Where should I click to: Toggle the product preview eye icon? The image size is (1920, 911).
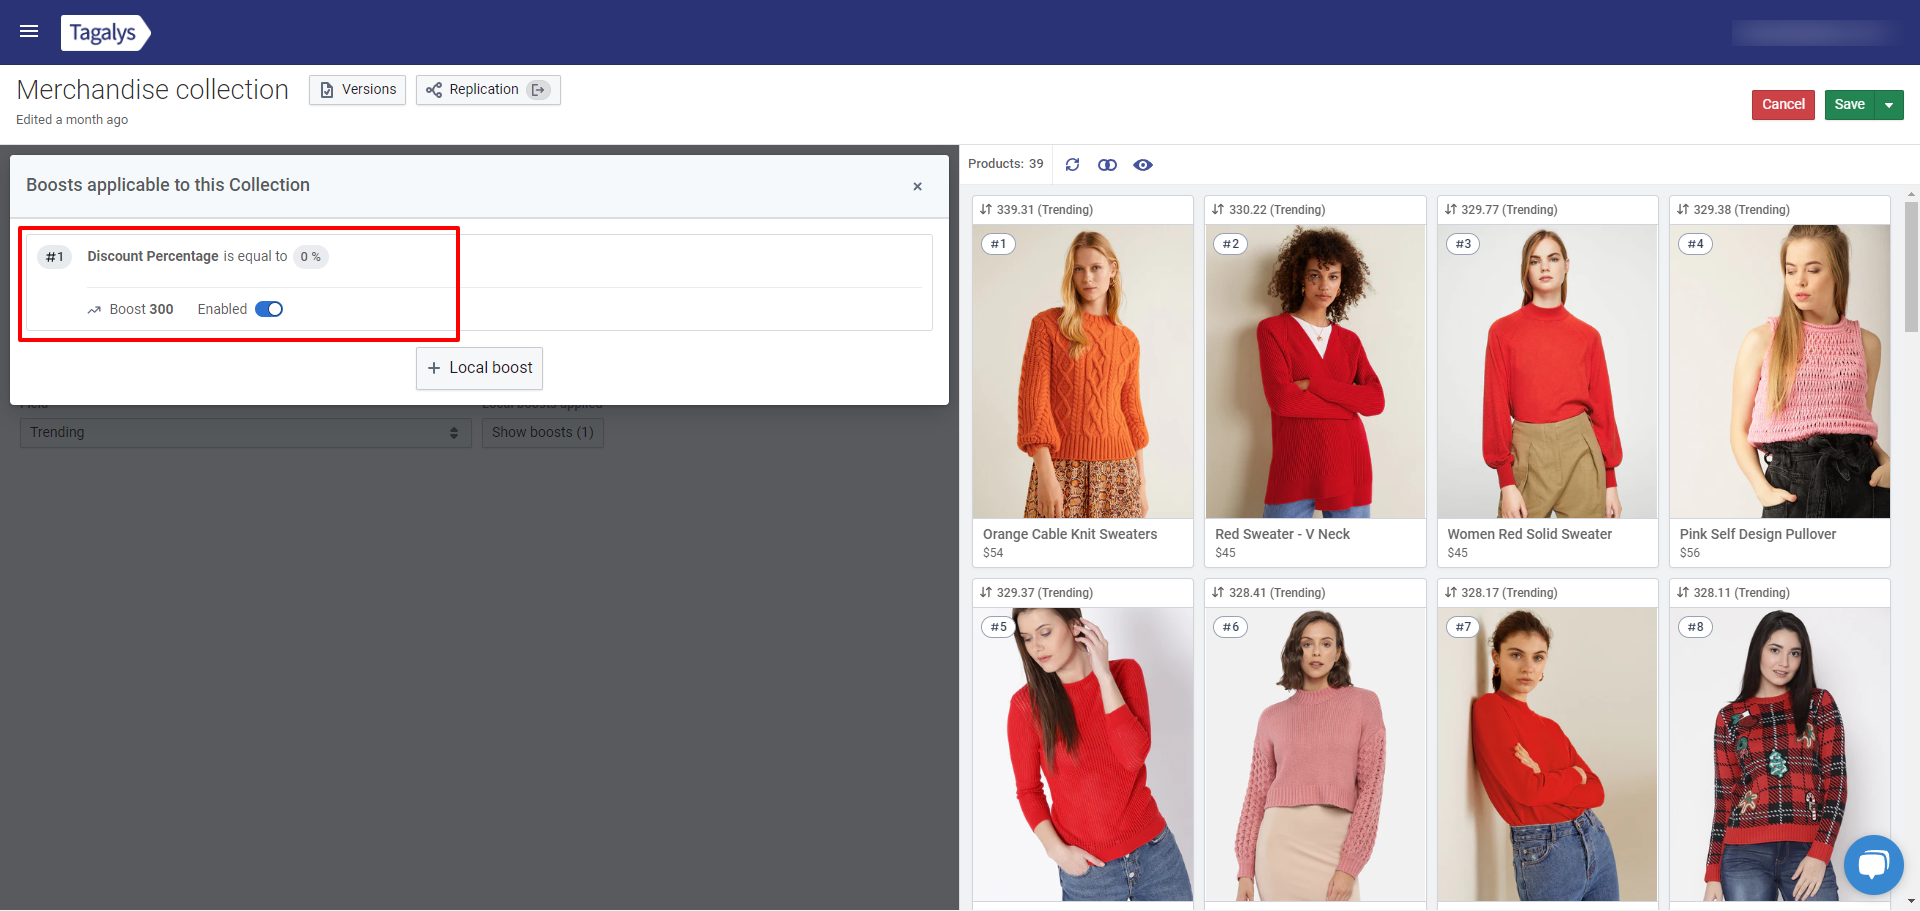(1143, 165)
